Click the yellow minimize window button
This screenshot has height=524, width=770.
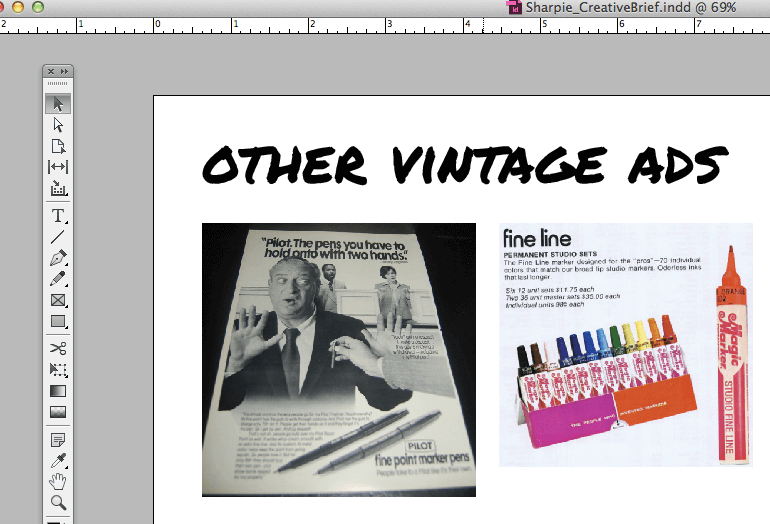click(18, 7)
